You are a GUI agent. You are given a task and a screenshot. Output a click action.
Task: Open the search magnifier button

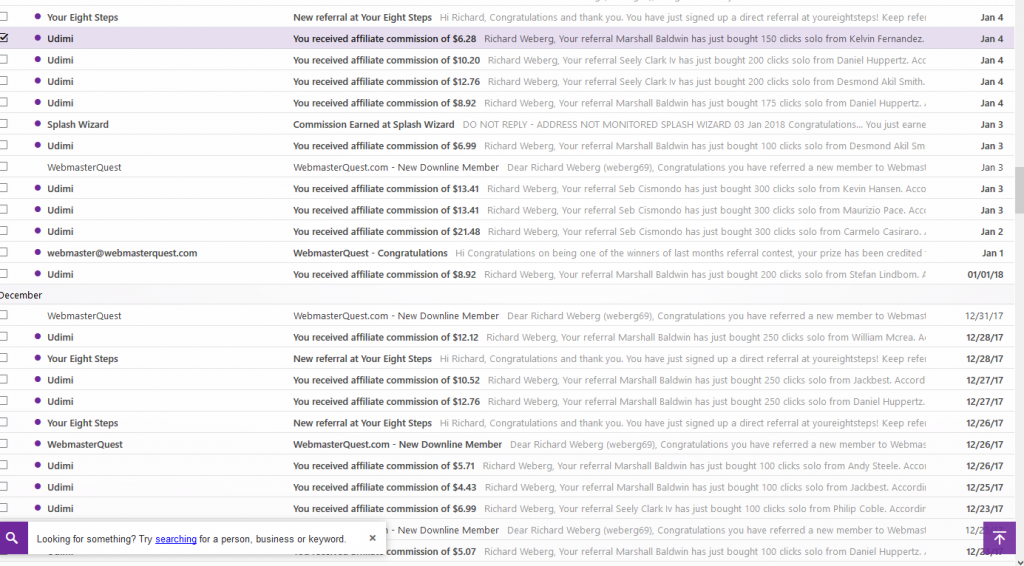pyautogui.click(x=12, y=538)
